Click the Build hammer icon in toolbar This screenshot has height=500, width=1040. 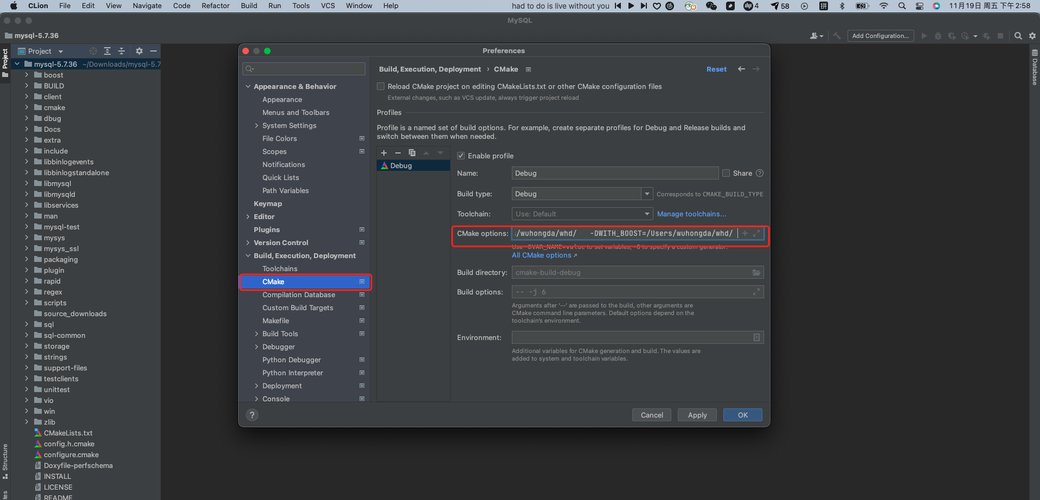(x=837, y=36)
